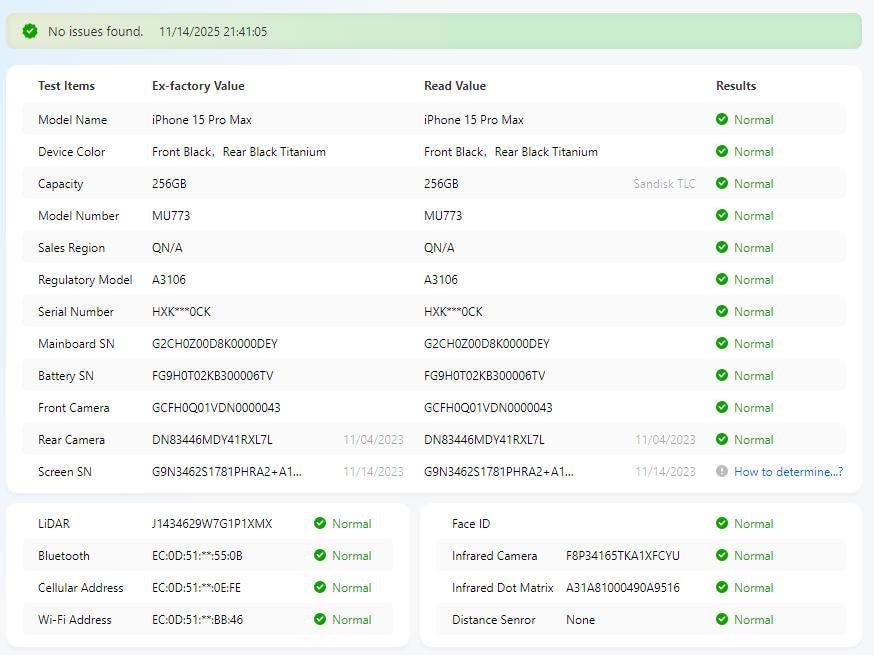The height and width of the screenshot is (655, 874).
Task: Select the Mainboard SN read value G2CH0Z00D8K0000DEY
Action: pos(486,344)
